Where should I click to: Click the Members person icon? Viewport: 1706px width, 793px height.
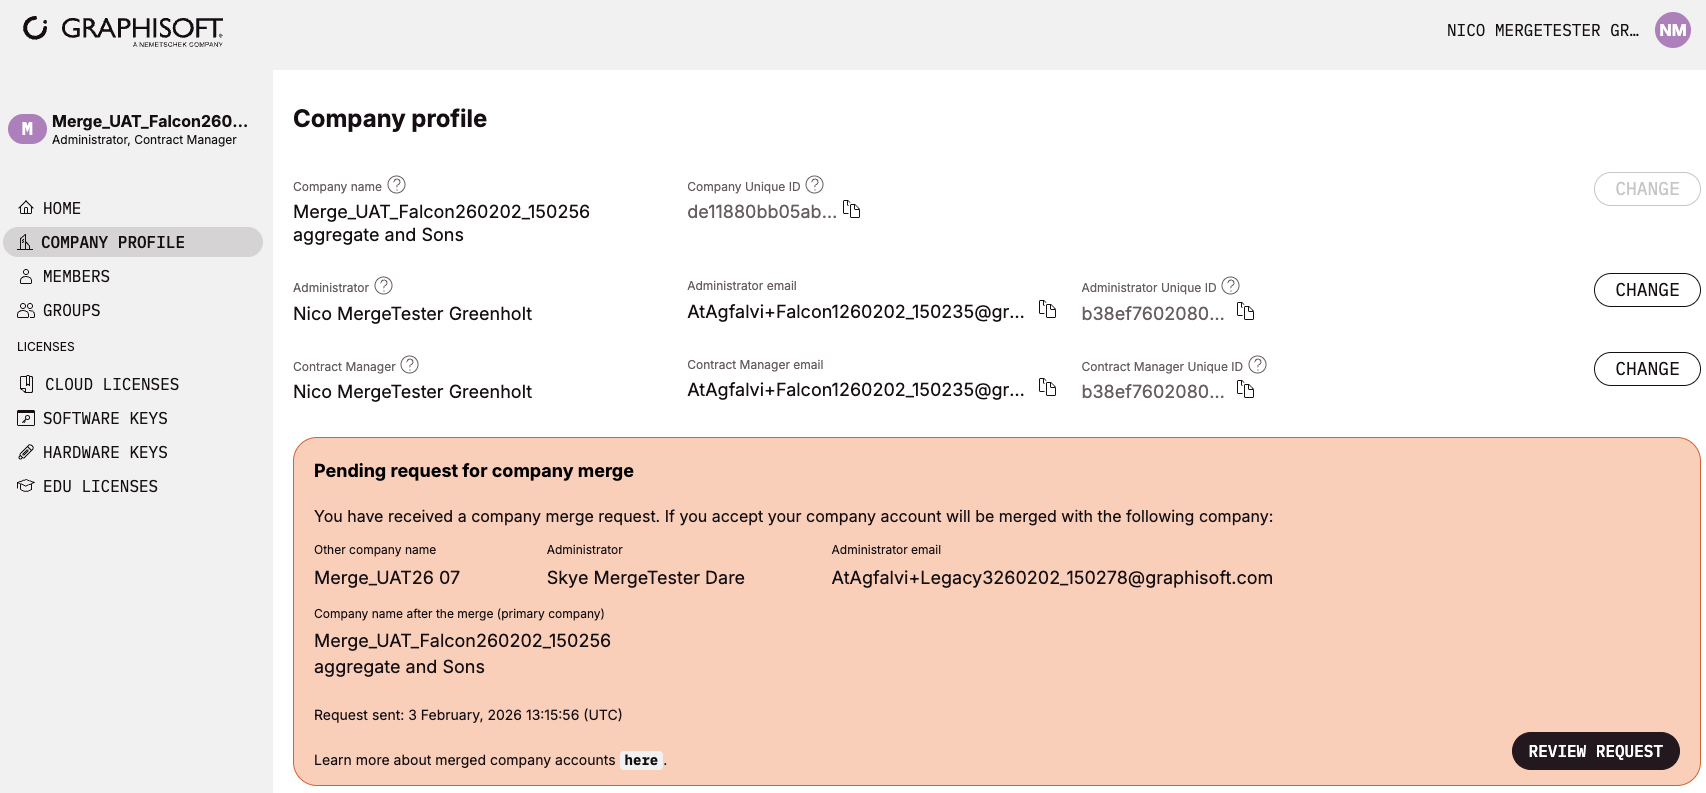click(26, 276)
